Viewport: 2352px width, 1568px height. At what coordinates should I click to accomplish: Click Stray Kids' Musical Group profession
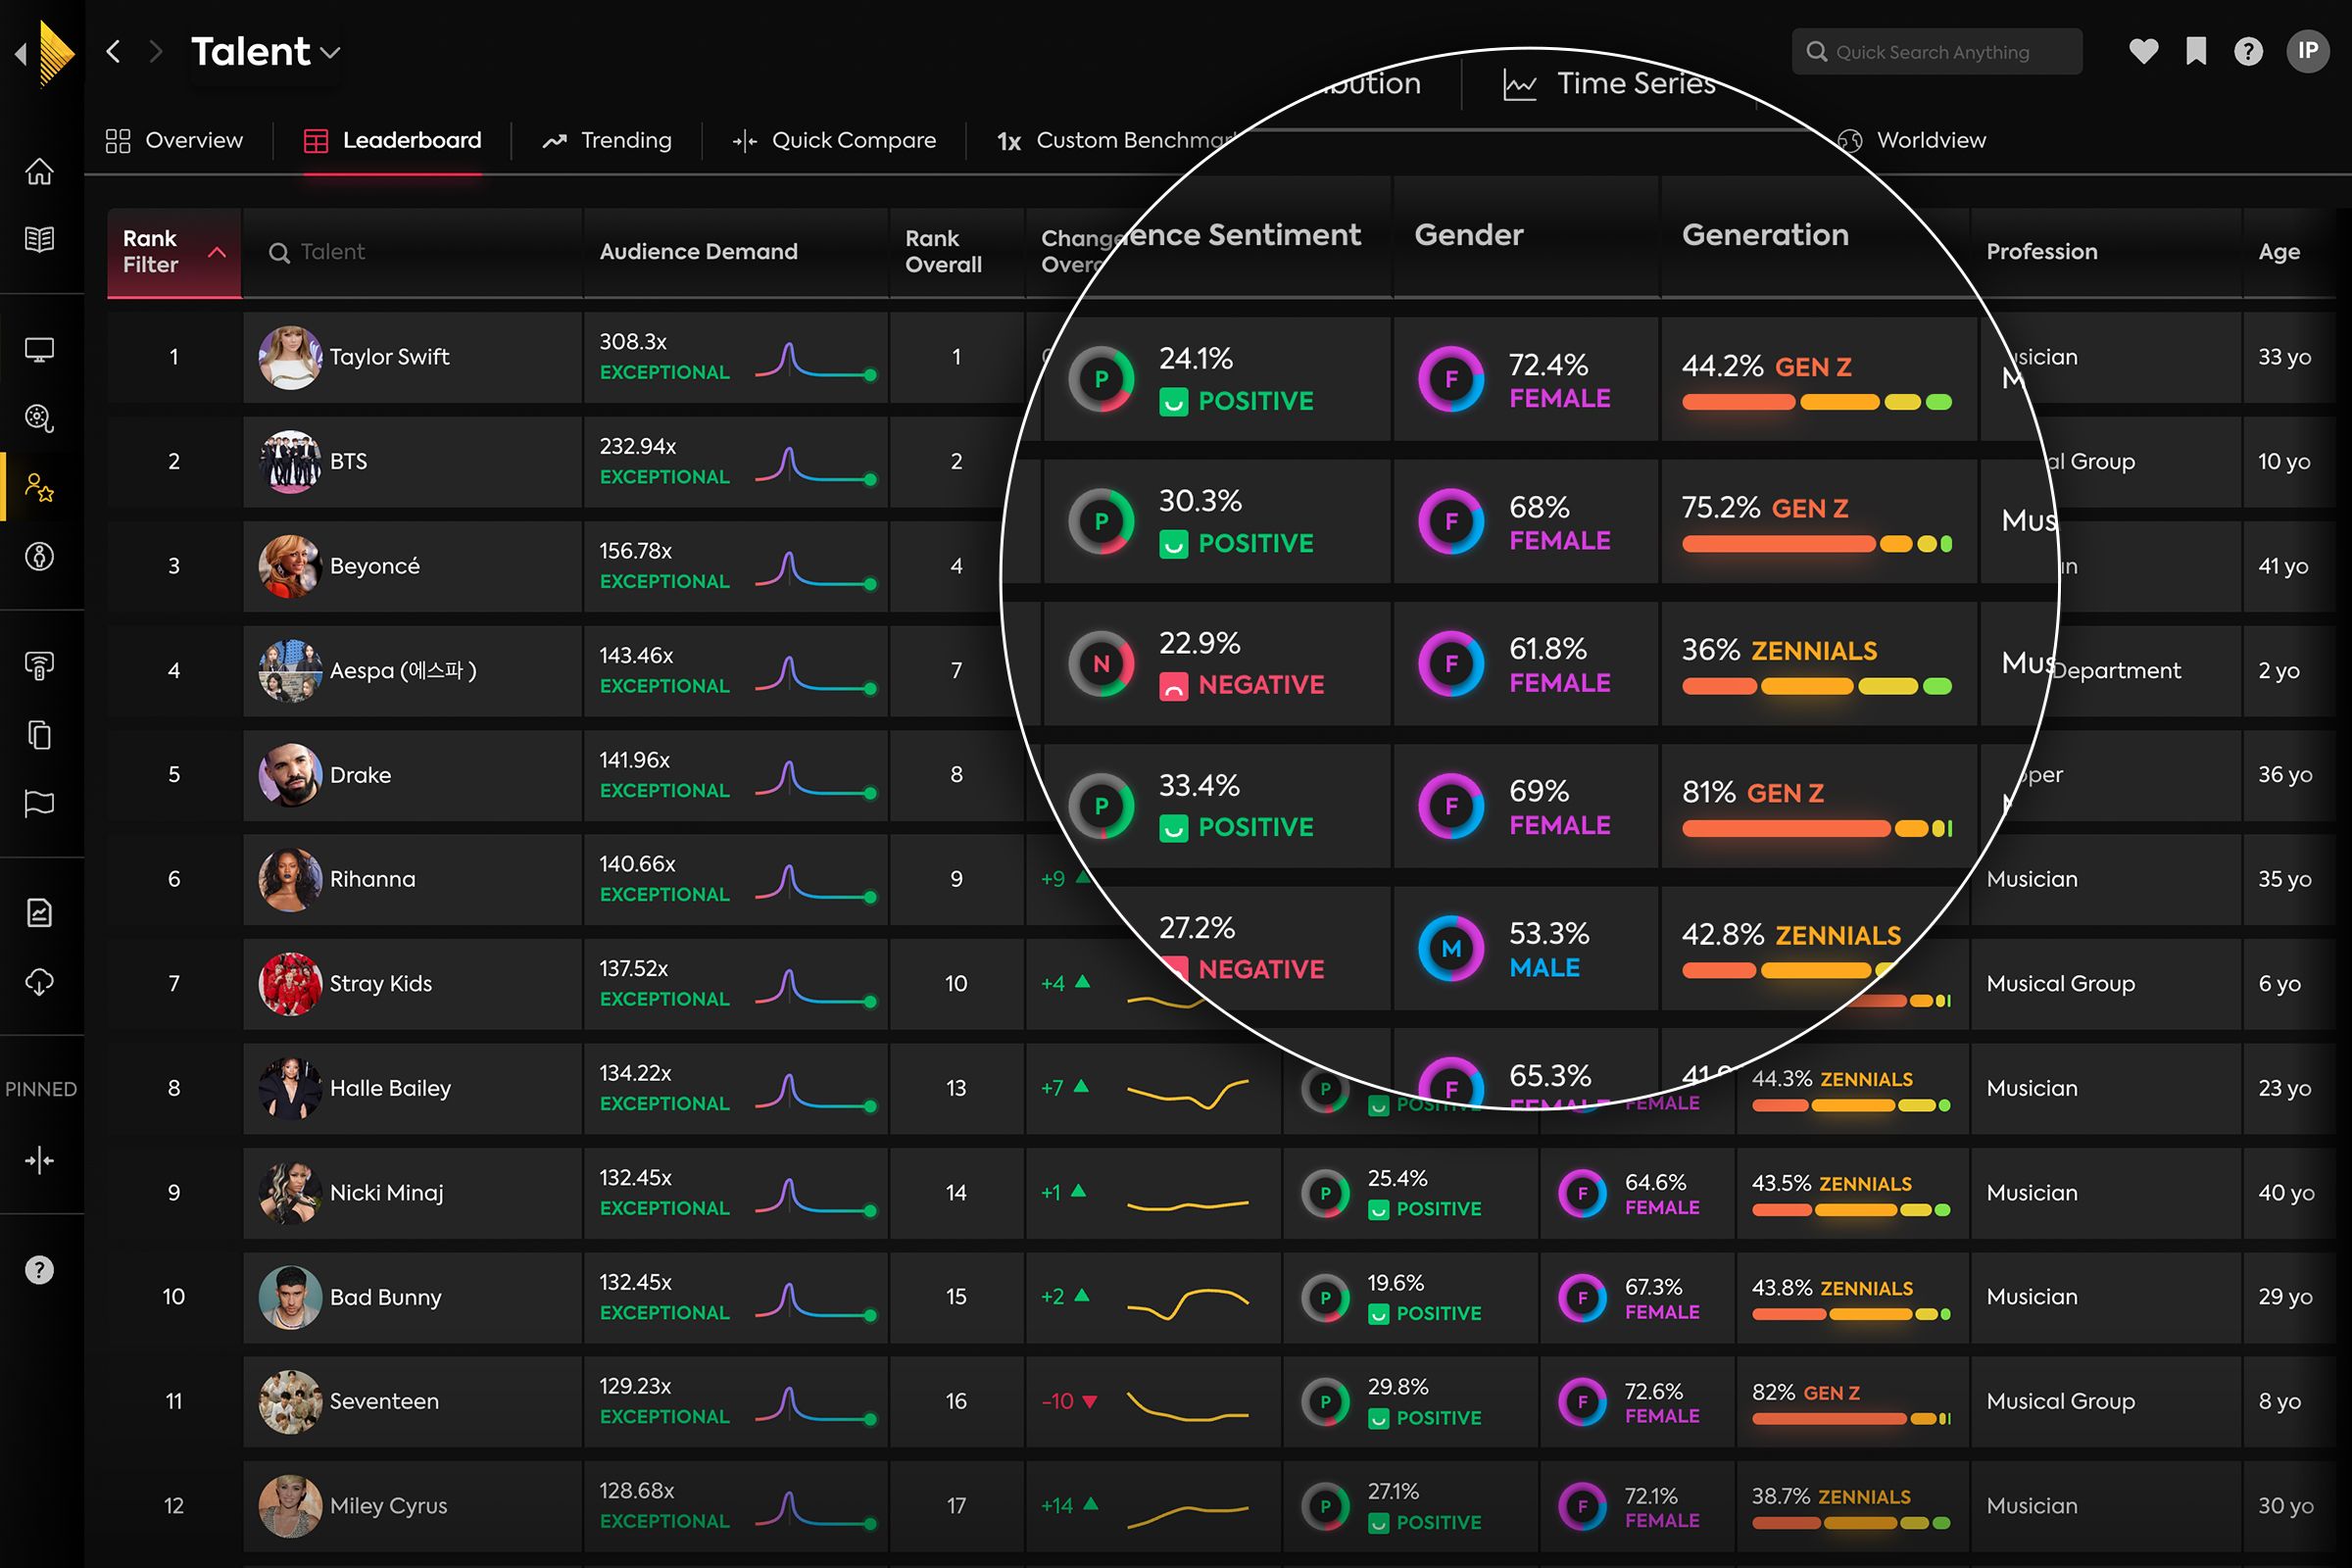[2060, 984]
